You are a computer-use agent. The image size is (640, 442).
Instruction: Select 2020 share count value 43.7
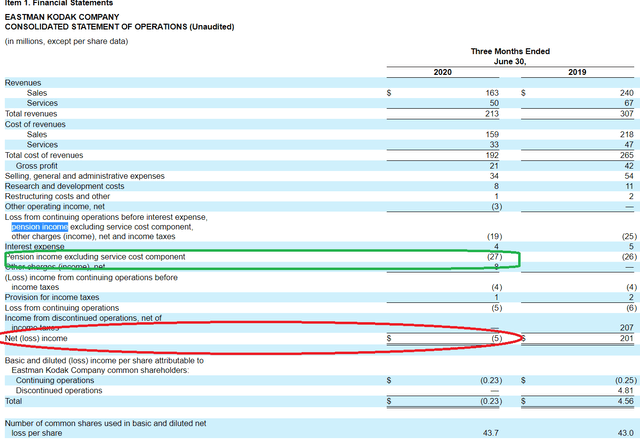[x=490, y=433]
